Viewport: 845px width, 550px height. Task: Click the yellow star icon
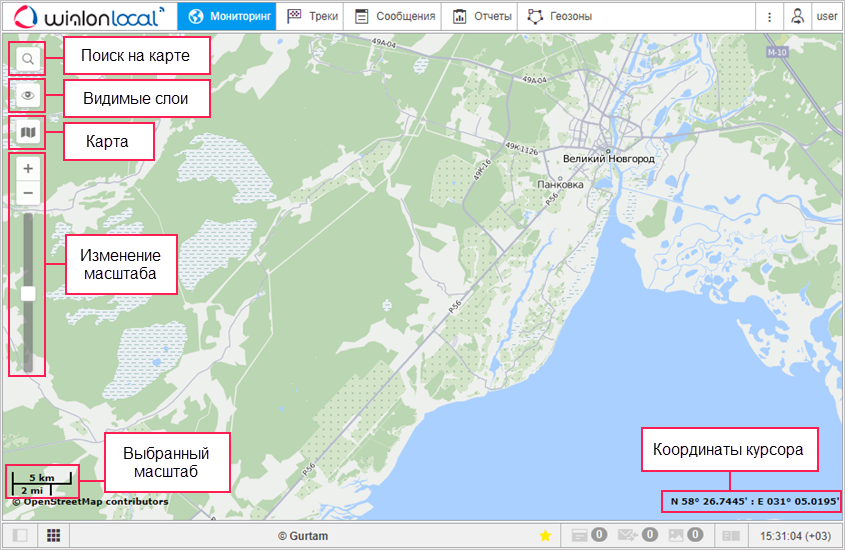[x=545, y=536]
